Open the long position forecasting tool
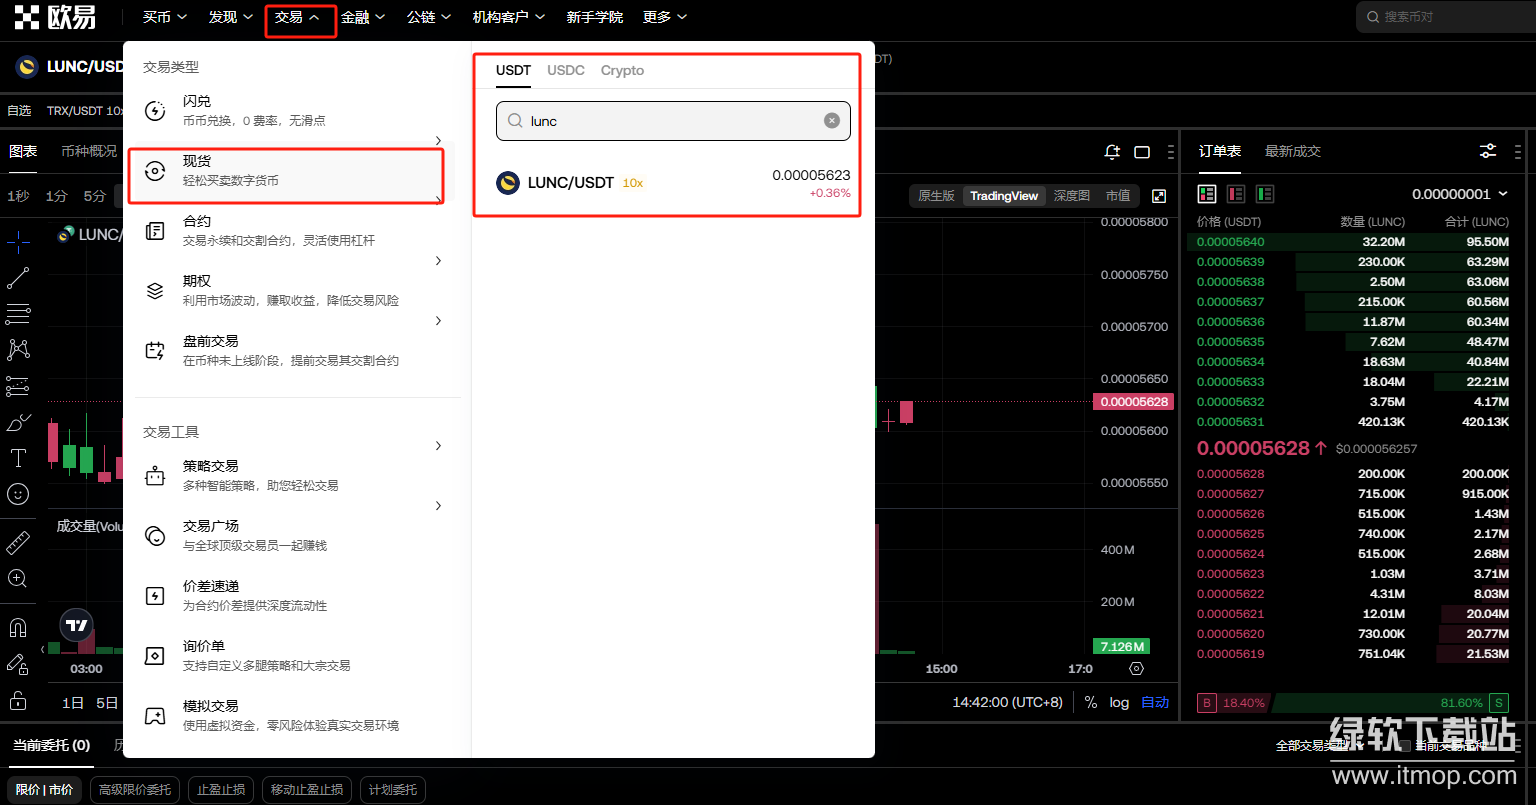The height and width of the screenshot is (805, 1536). point(18,386)
